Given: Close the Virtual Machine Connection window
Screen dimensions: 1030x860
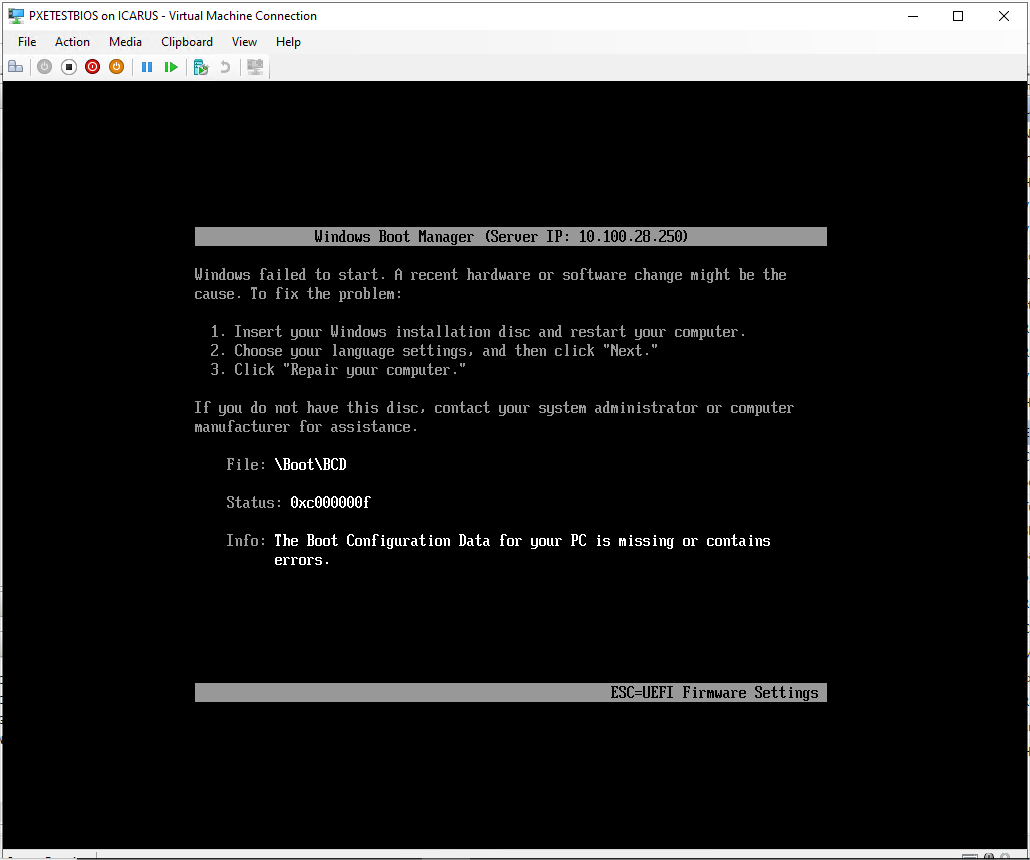Looking at the screenshot, I should [x=1004, y=16].
